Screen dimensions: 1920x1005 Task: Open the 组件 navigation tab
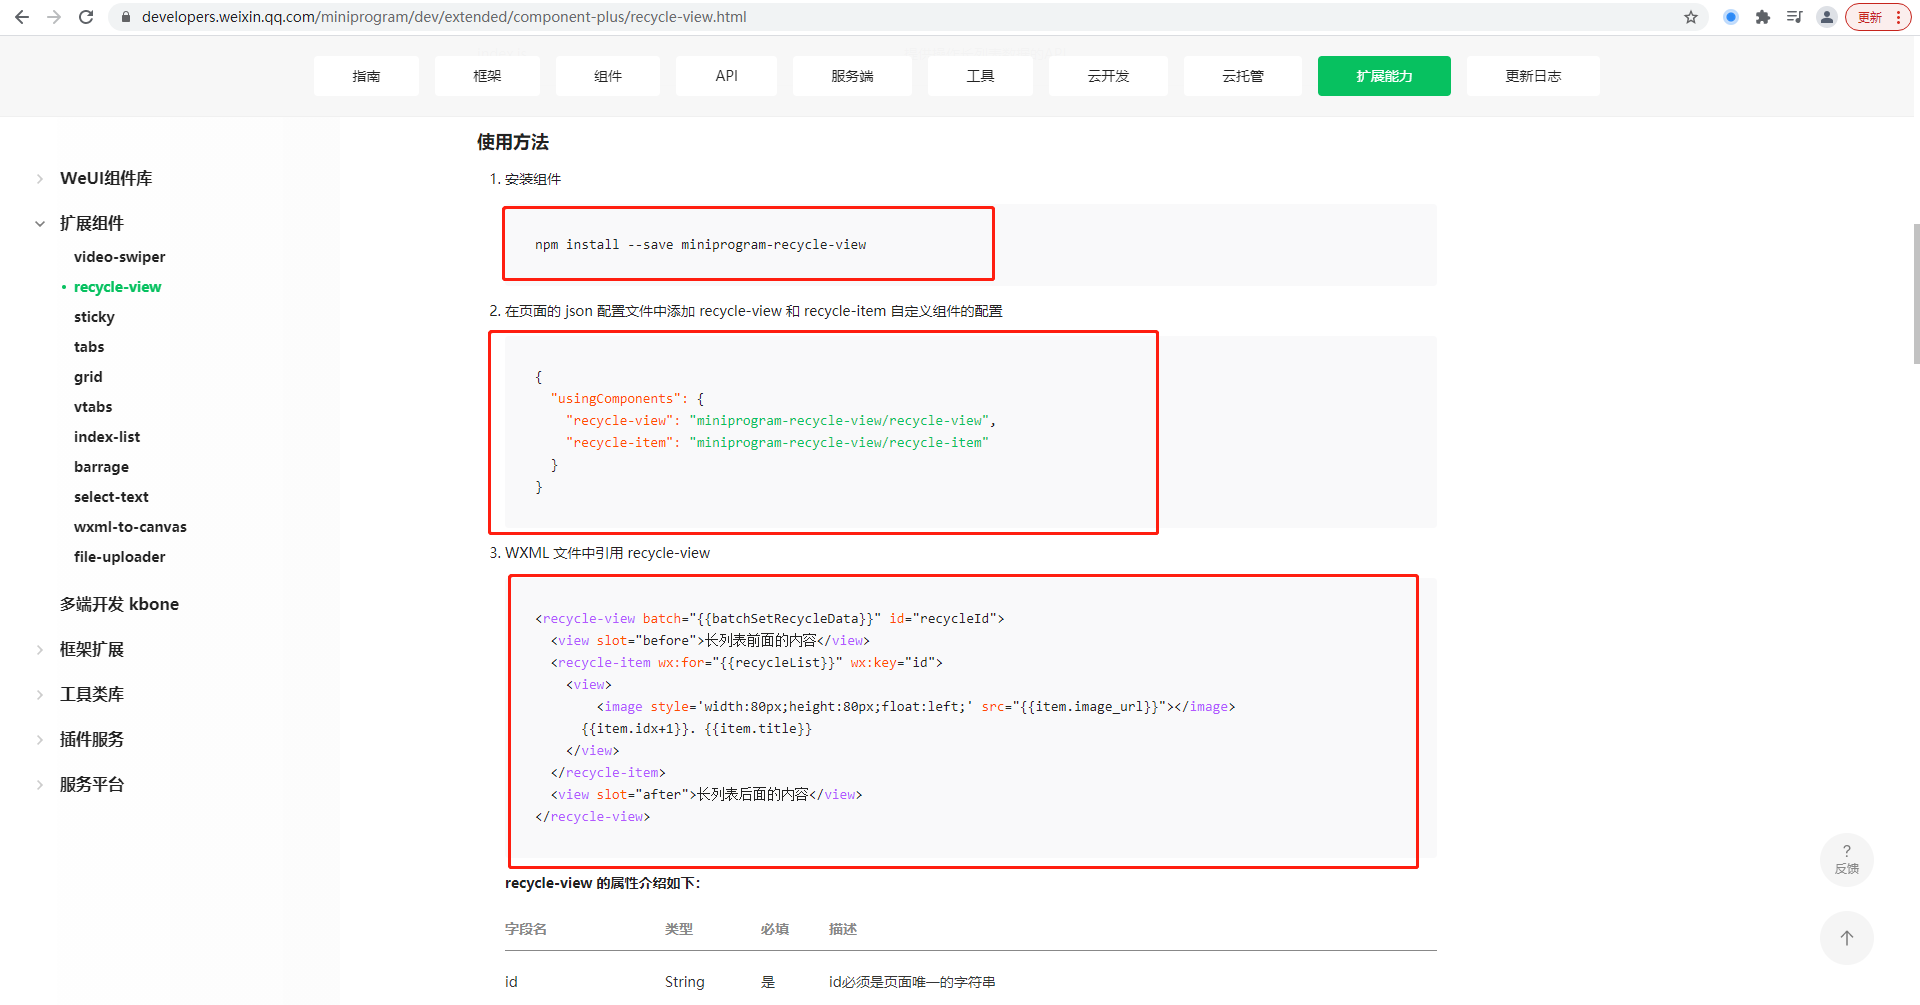coord(608,76)
